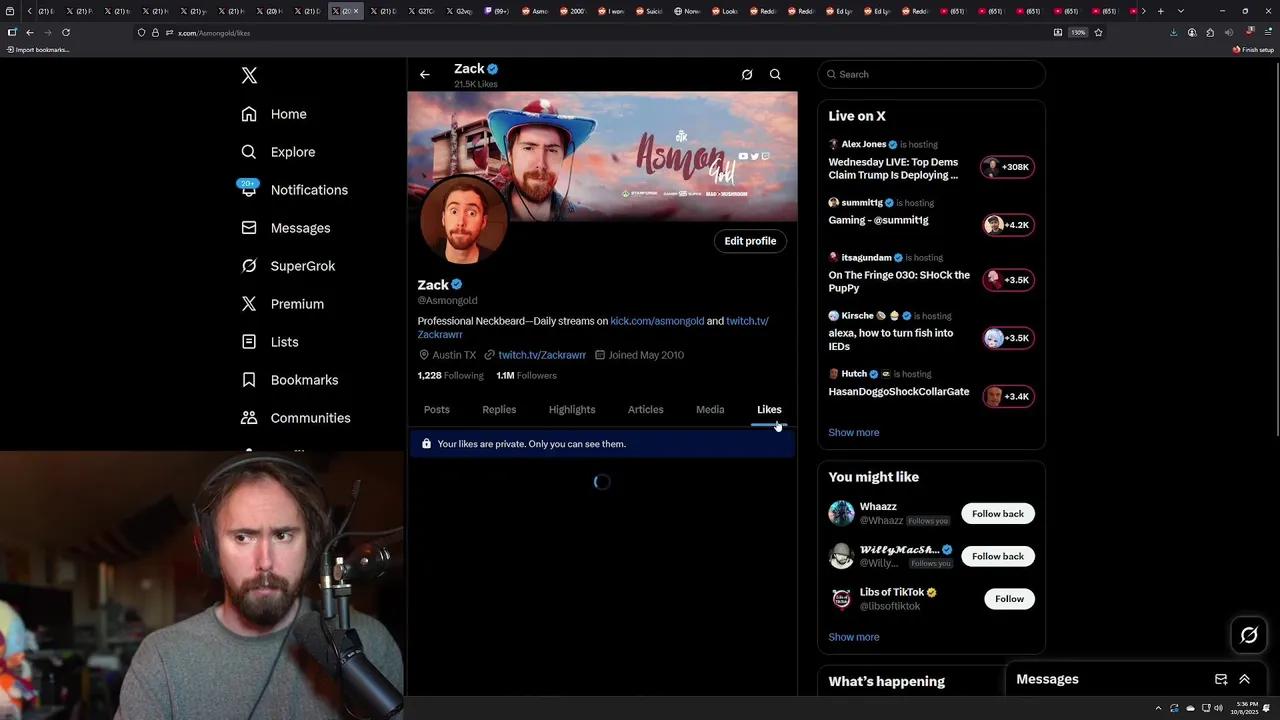Bookmark this page with the star icon

point(1098,32)
